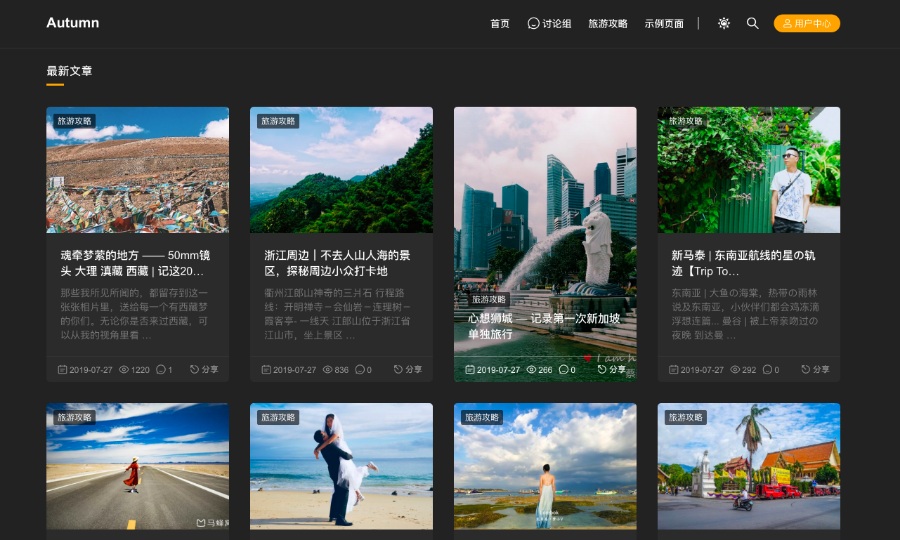Click comment count on 浙江周边 card
The height and width of the screenshot is (540, 900).
coord(364,369)
